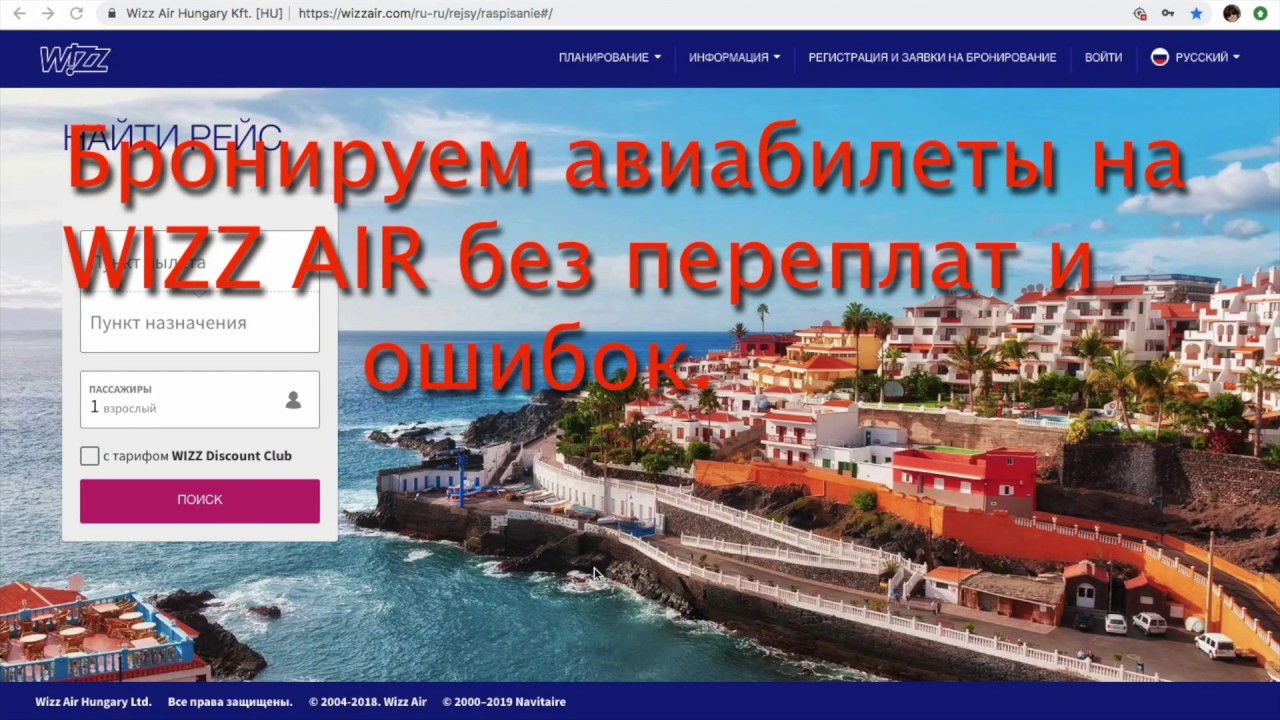The height and width of the screenshot is (720, 1280).
Task: Expand the Информация menu
Action: (x=735, y=57)
